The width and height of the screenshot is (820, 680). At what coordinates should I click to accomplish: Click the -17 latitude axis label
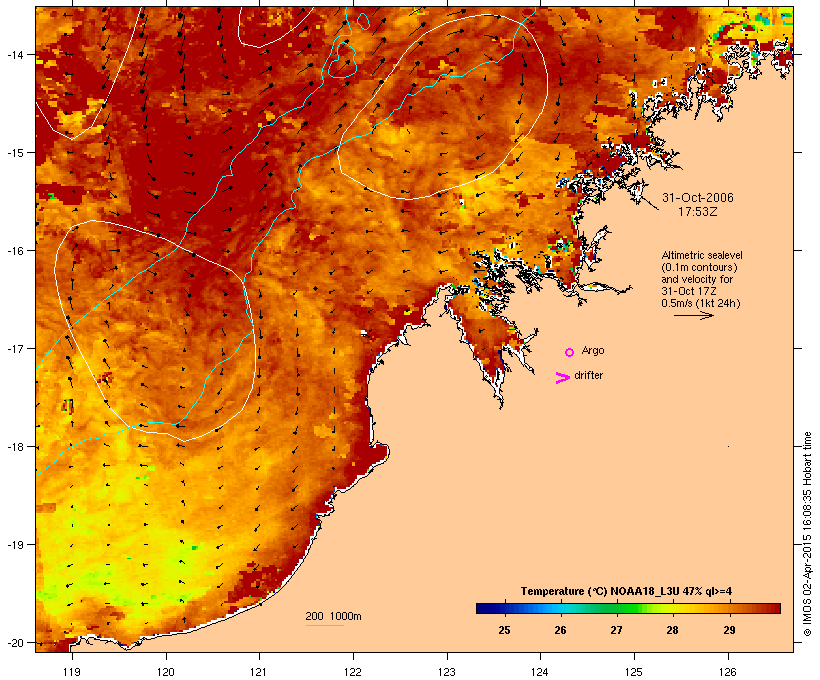point(15,349)
